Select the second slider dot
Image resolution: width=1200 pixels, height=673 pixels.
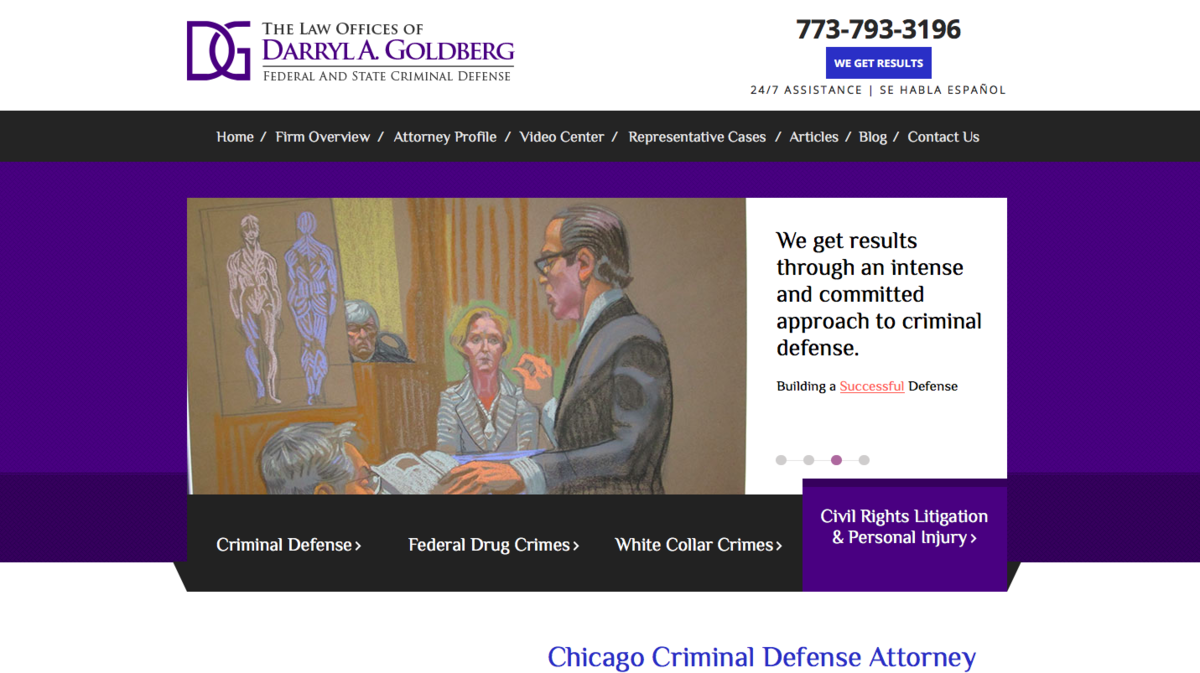pos(808,460)
